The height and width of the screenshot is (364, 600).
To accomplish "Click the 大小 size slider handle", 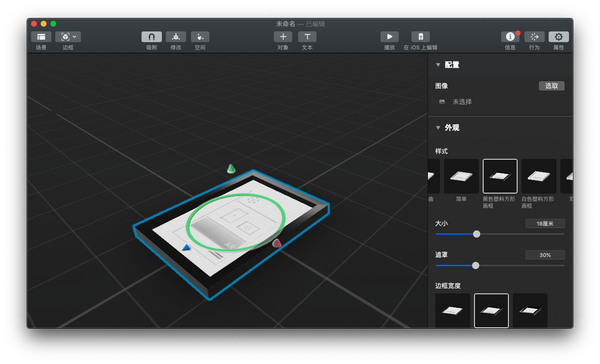I will 476,234.
